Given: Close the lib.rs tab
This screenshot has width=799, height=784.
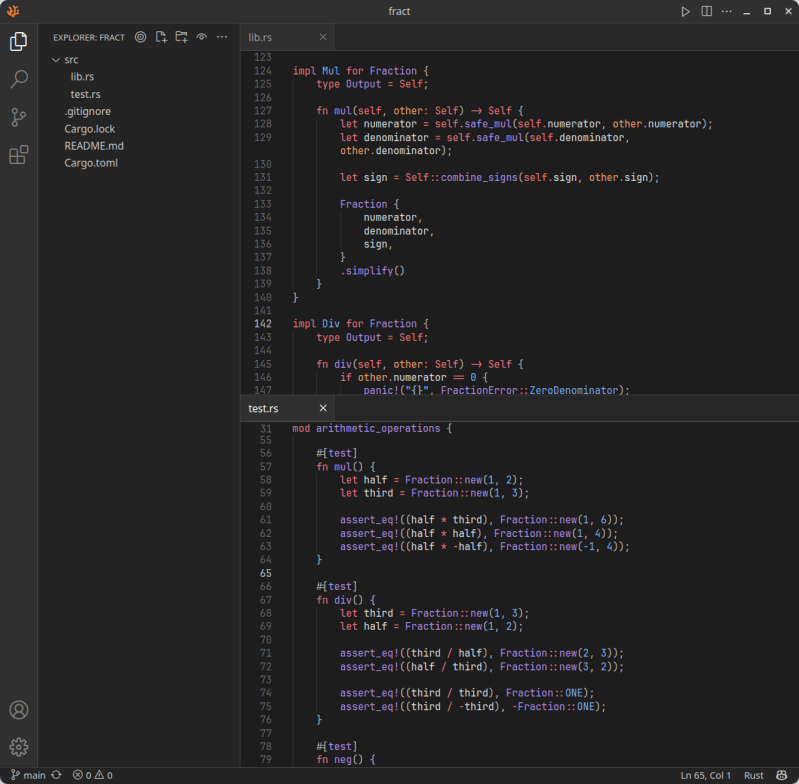Looking at the screenshot, I should tap(323, 37).
